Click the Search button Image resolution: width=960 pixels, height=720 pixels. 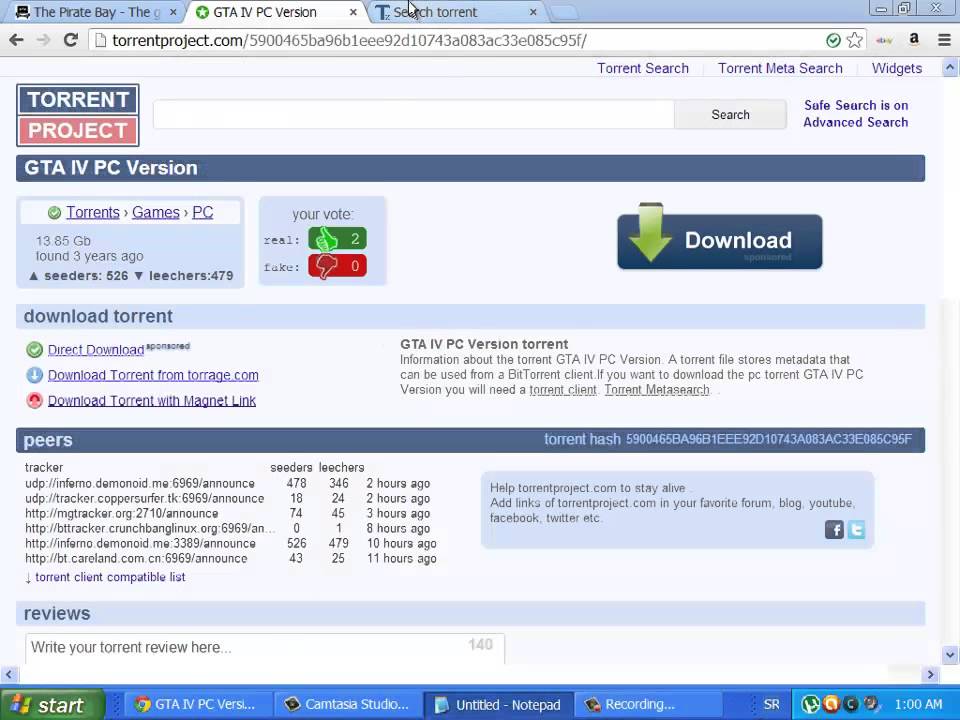pos(730,114)
